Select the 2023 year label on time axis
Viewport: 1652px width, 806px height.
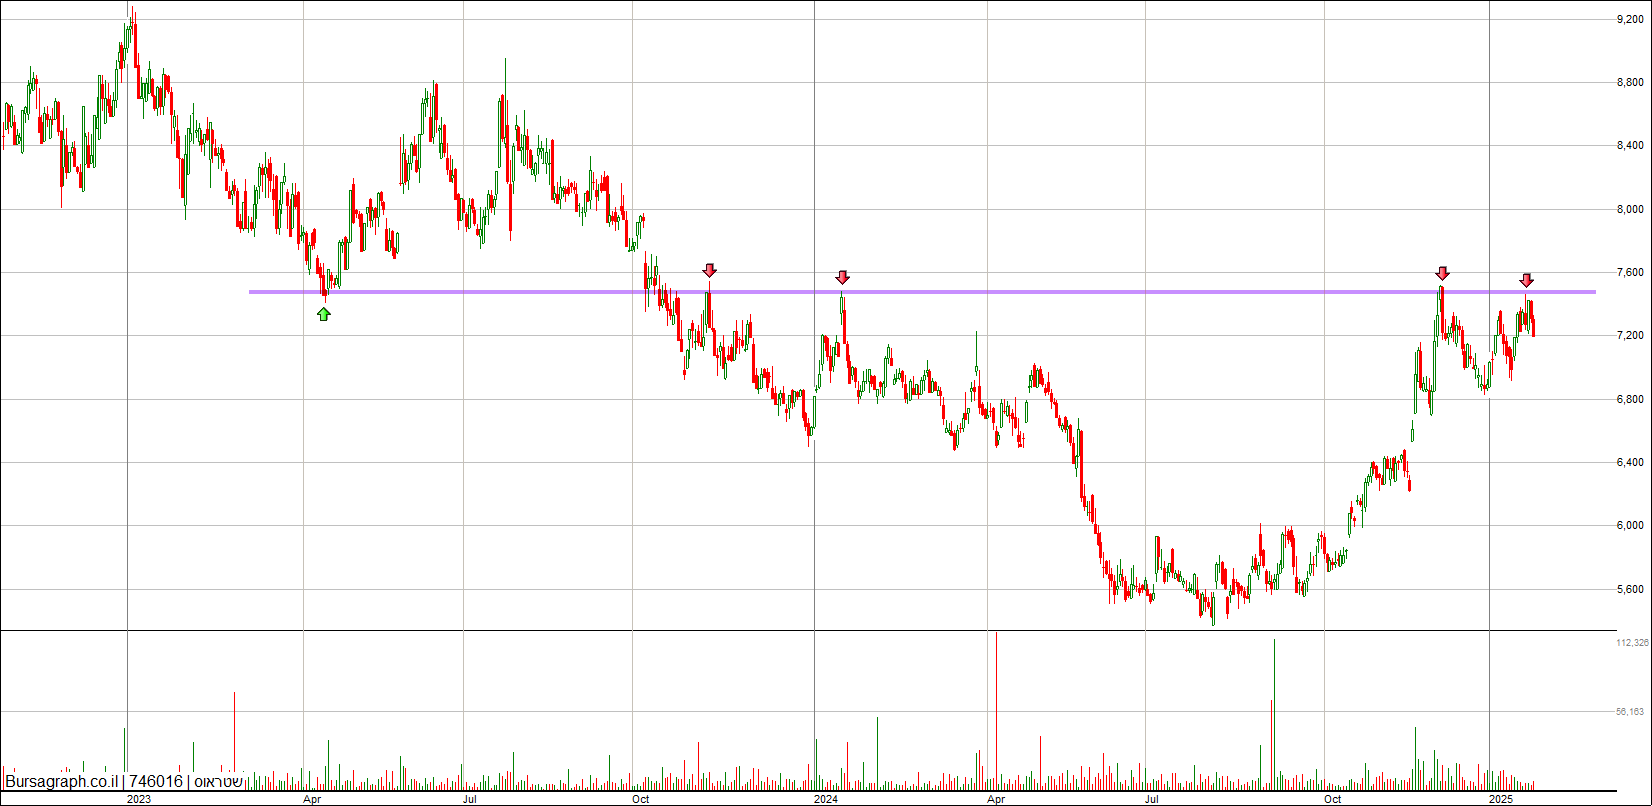139,799
